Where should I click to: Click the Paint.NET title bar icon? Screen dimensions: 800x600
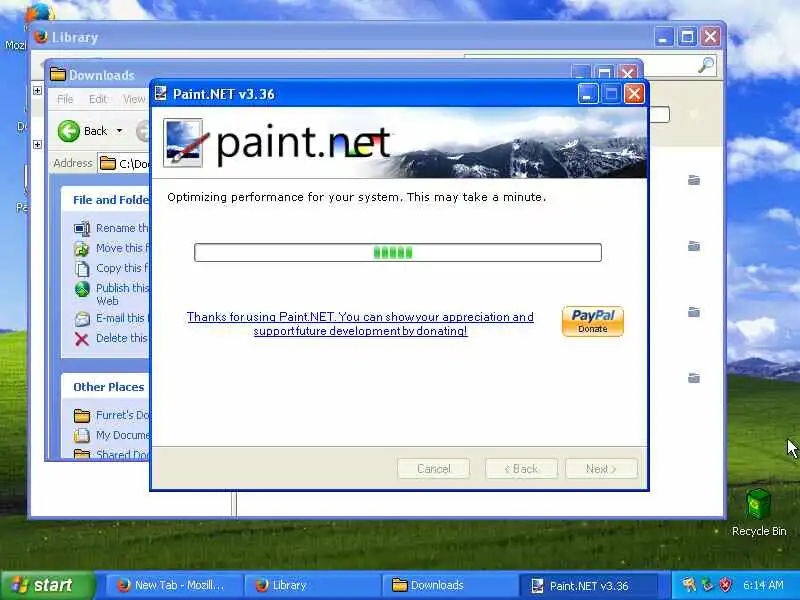click(x=161, y=93)
